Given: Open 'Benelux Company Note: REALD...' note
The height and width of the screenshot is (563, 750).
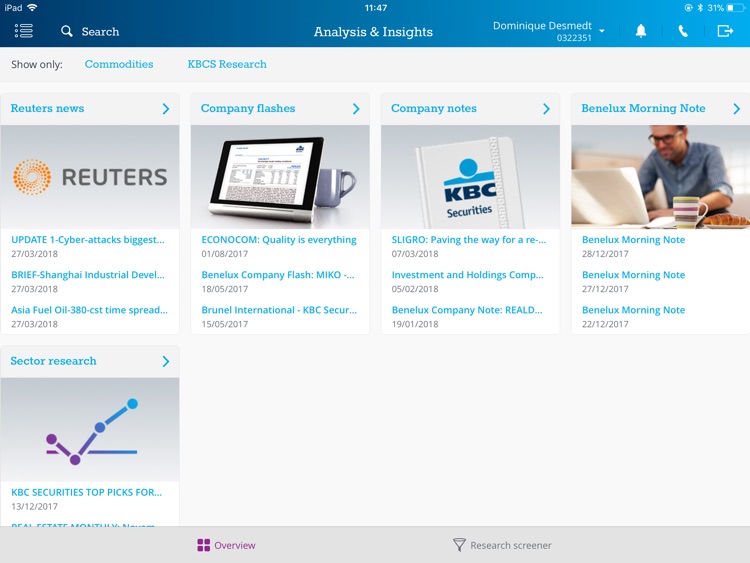Looking at the screenshot, I should [x=467, y=309].
